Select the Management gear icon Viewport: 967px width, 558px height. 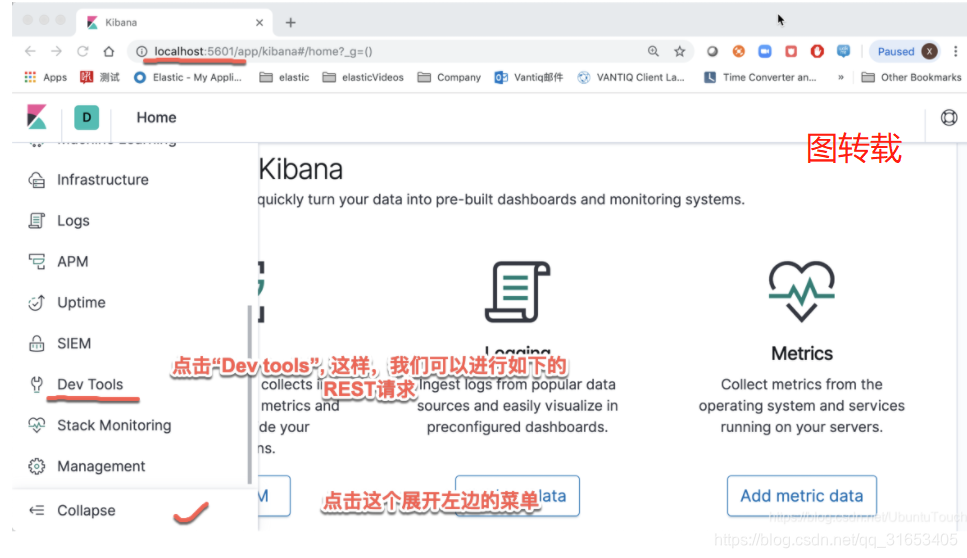(x=36, y=466)
